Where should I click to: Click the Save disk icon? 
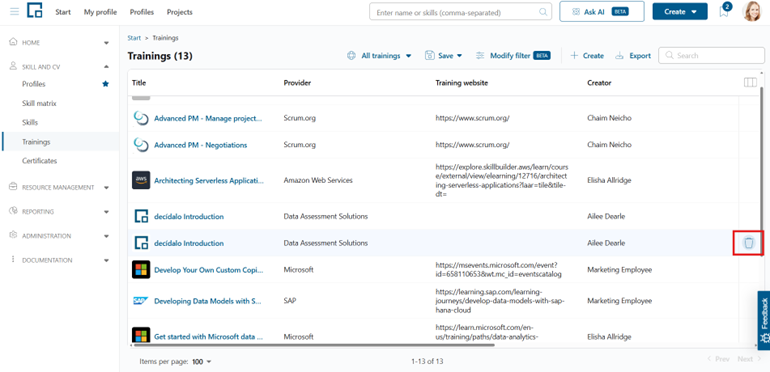click(429, 56)
